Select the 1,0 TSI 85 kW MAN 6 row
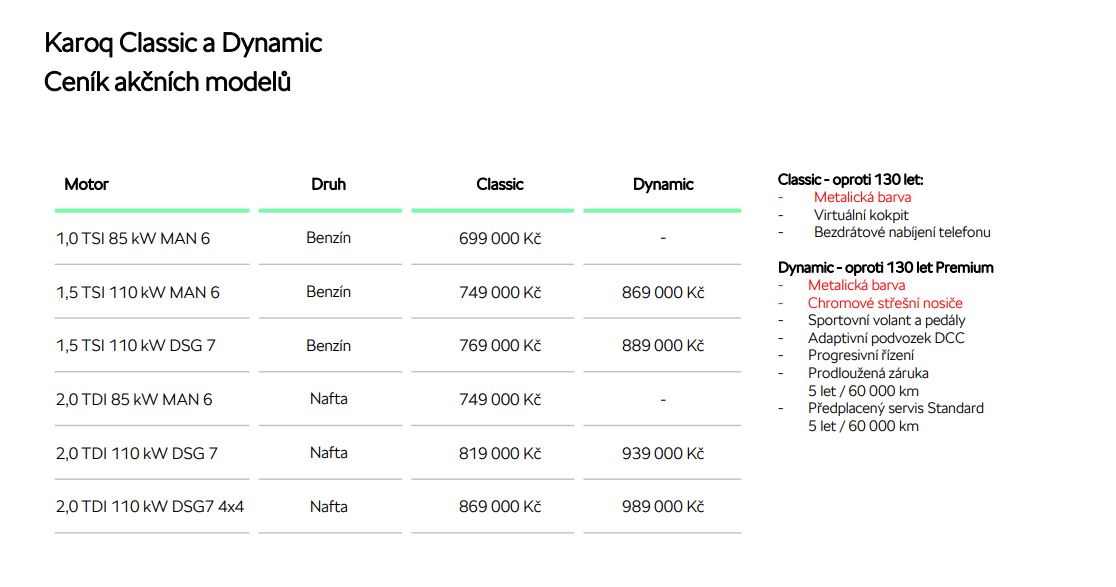Viewport: 1116px width, 587px height. (x=133, y=239)
